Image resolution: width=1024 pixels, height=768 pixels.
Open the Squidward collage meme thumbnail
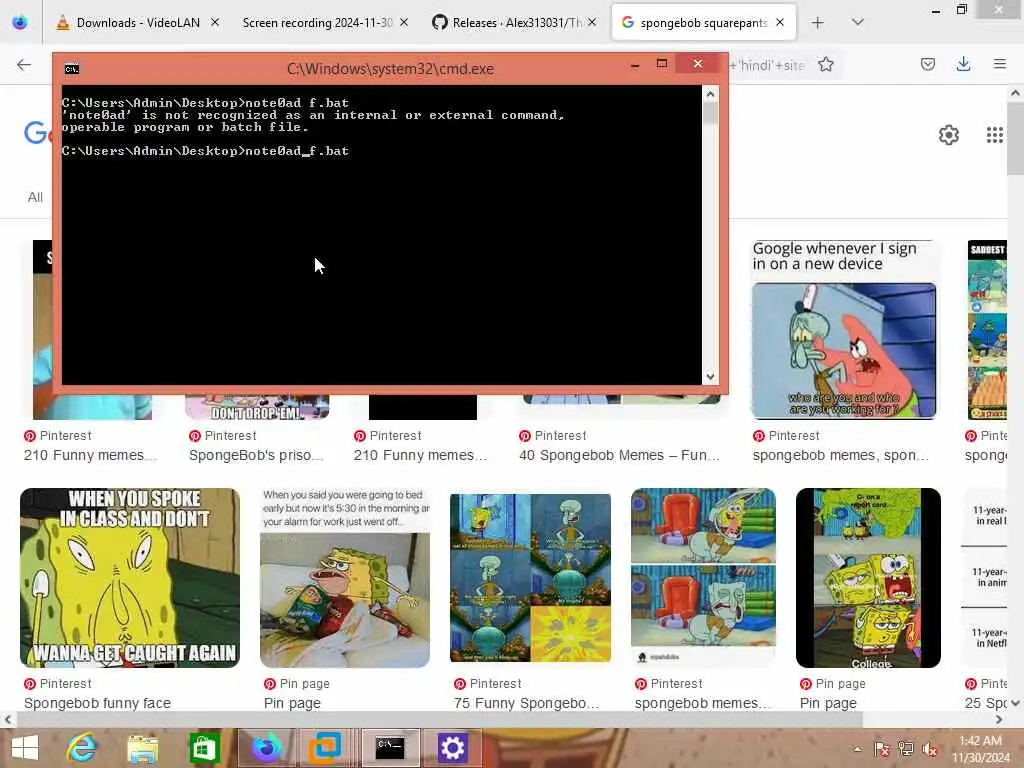pos(530,578)
